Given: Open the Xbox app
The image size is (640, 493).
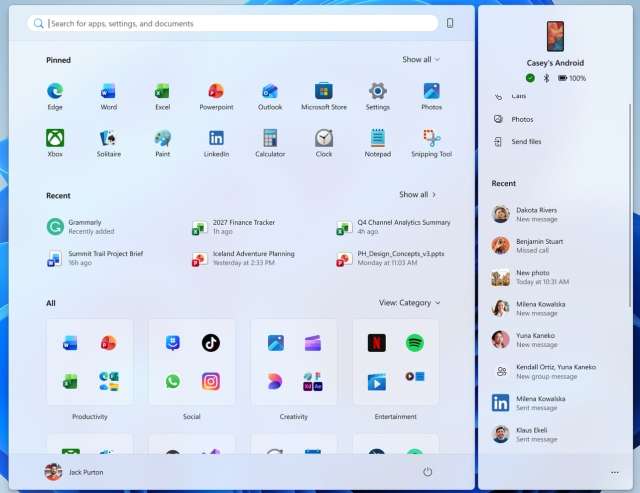Looking at the screenshot, I should [x=55, y=143].
